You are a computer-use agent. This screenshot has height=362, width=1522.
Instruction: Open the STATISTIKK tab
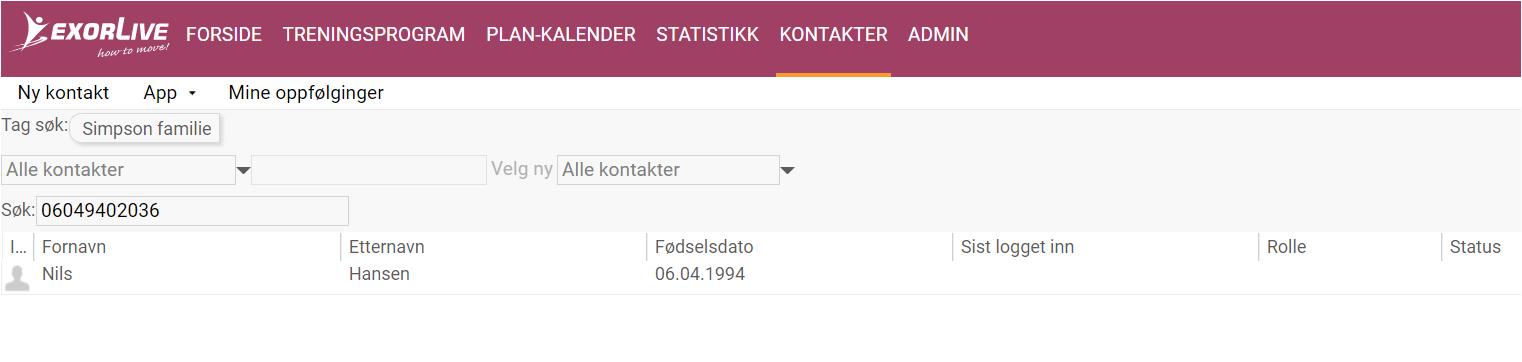click(708, 35)
